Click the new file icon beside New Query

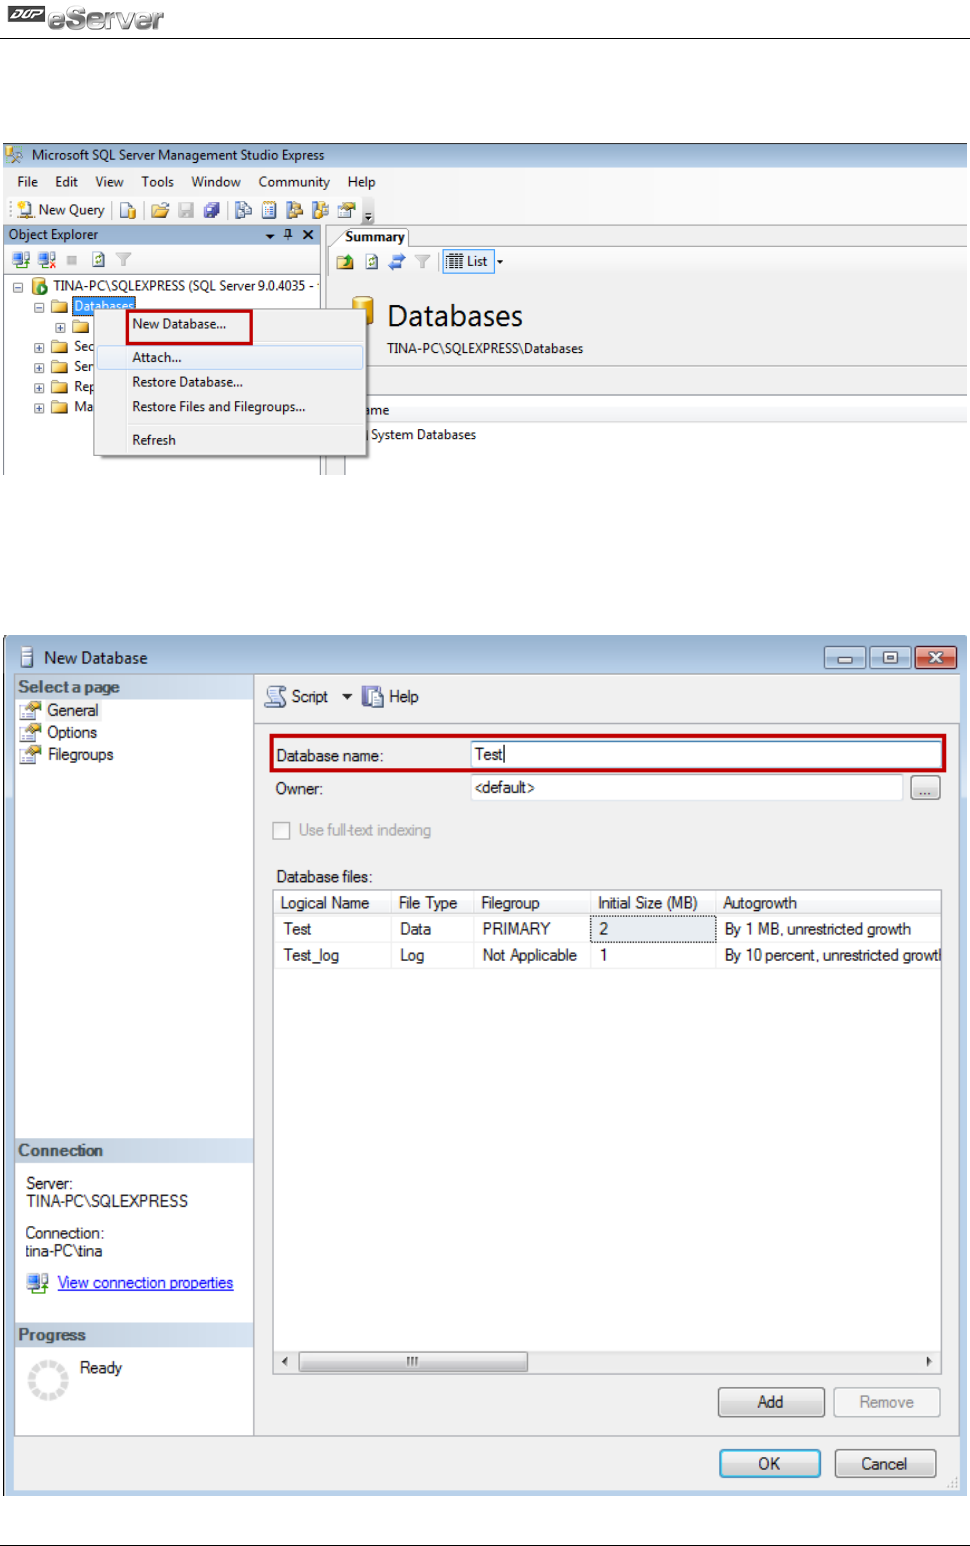127,210
